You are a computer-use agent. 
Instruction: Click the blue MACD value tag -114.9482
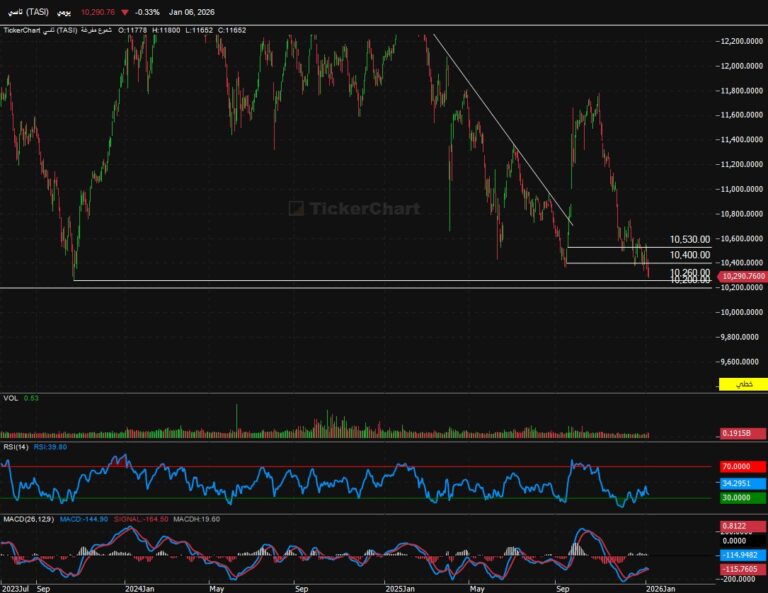point(742,554)
